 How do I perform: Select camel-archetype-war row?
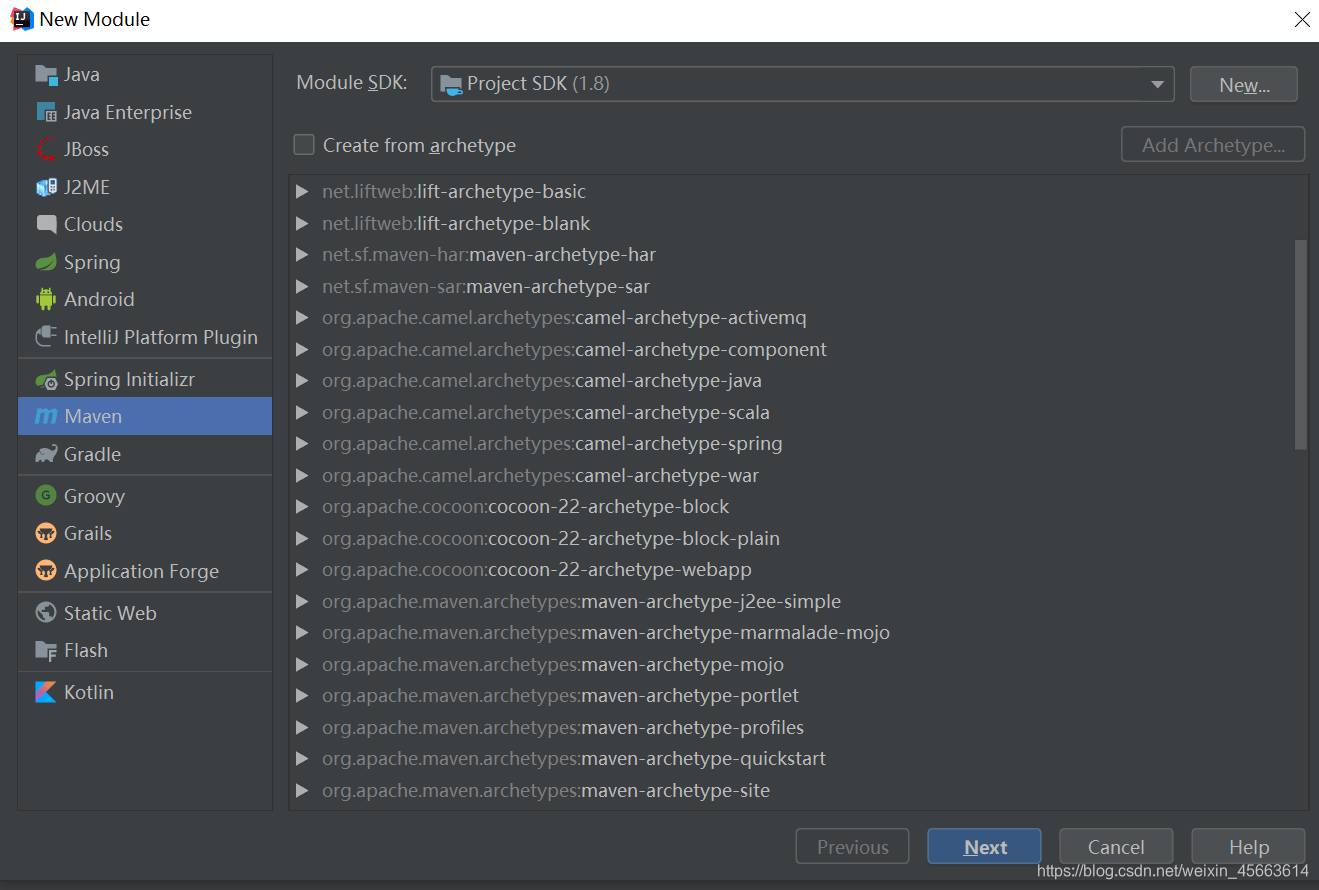pyautogui.click(x=790, y=476)
